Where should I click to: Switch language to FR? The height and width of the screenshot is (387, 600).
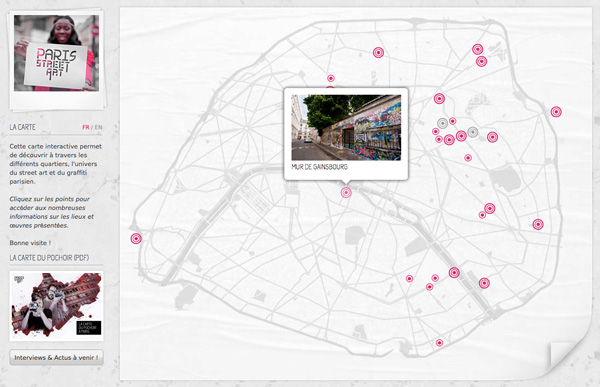click(x=86, y=127)
